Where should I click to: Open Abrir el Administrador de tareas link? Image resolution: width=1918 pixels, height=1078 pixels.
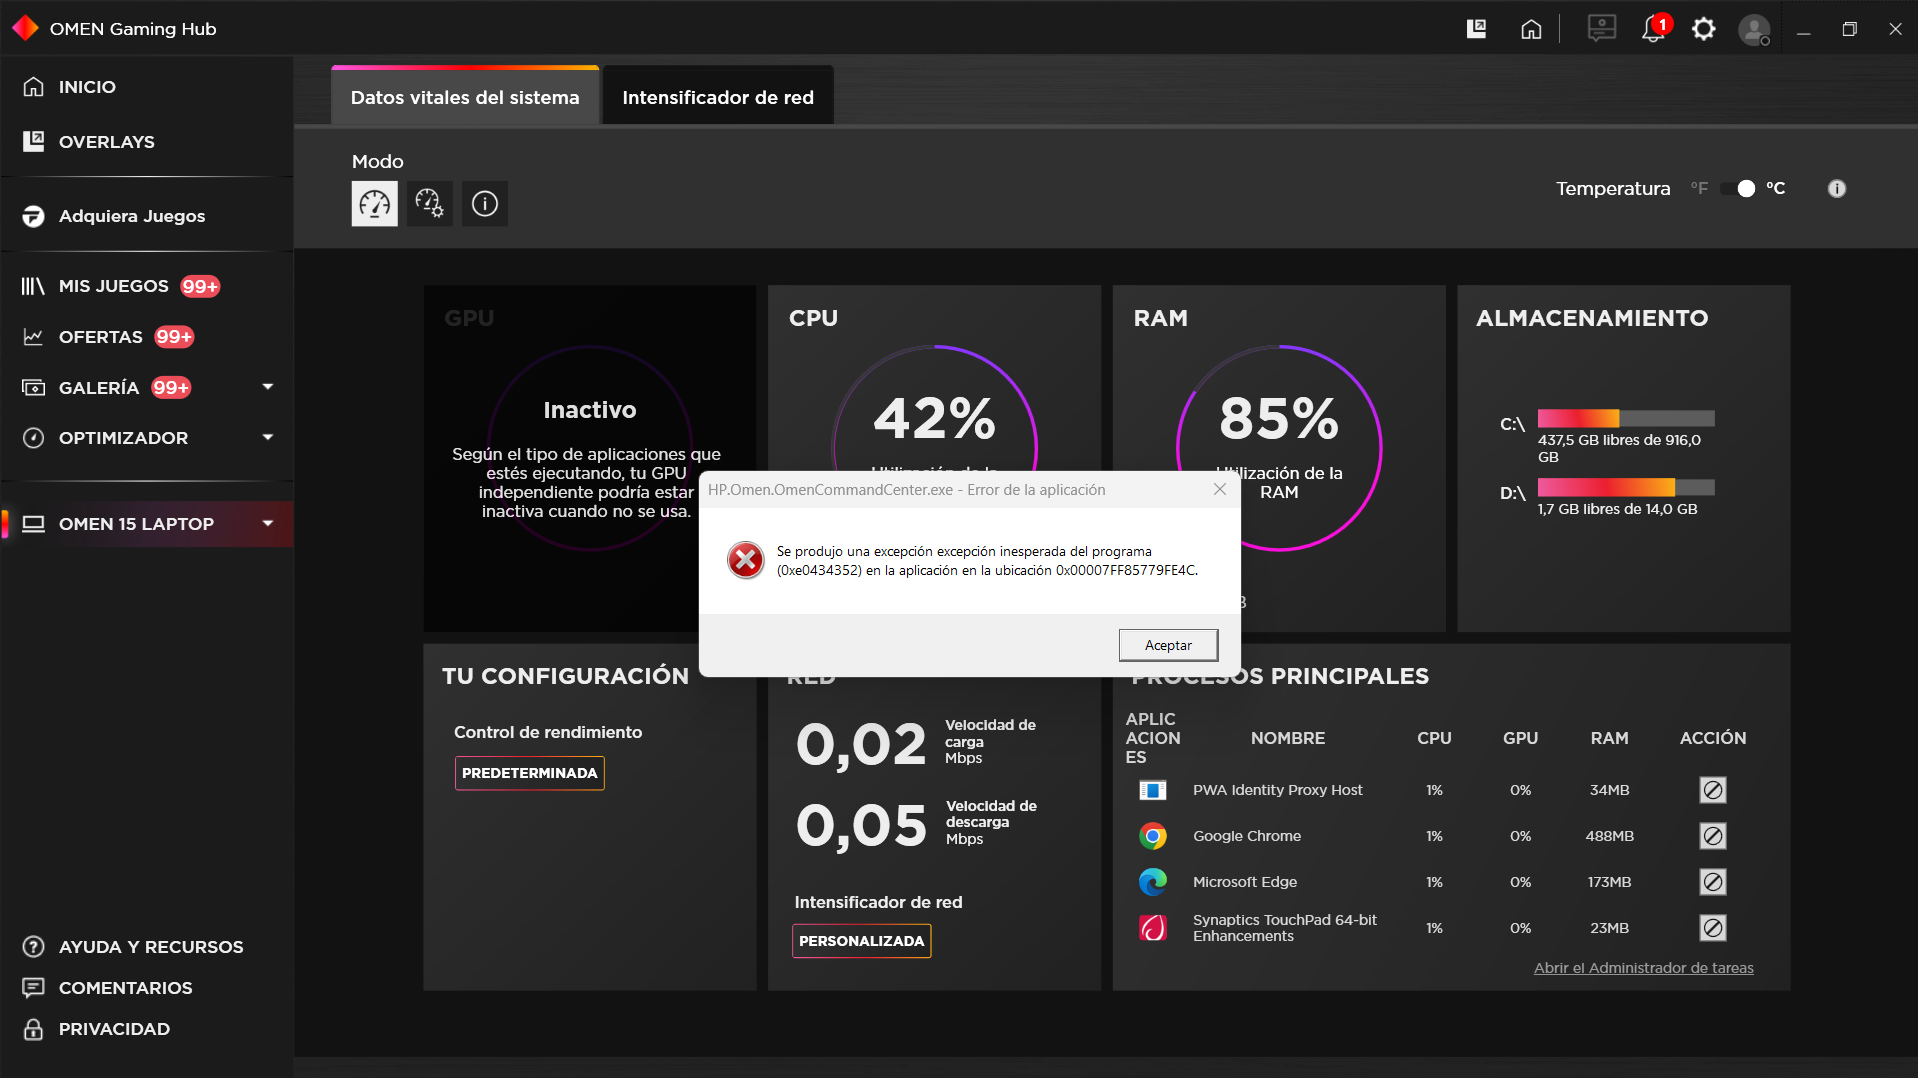pos(1644,968)
